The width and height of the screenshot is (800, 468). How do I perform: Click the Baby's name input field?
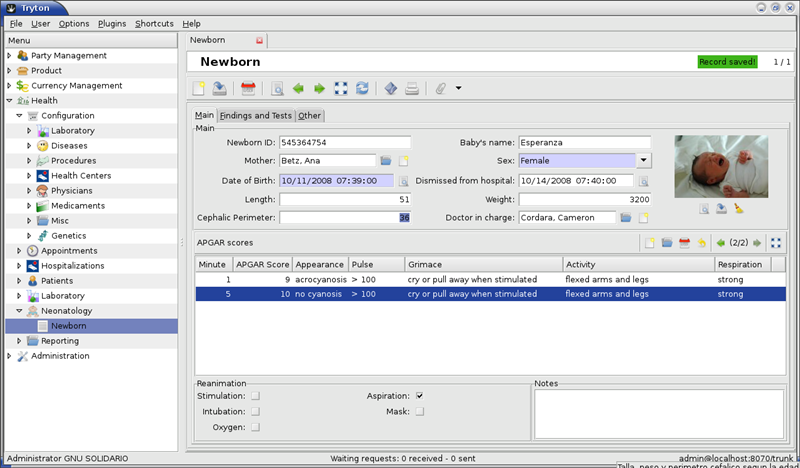[x=584, y=142]
